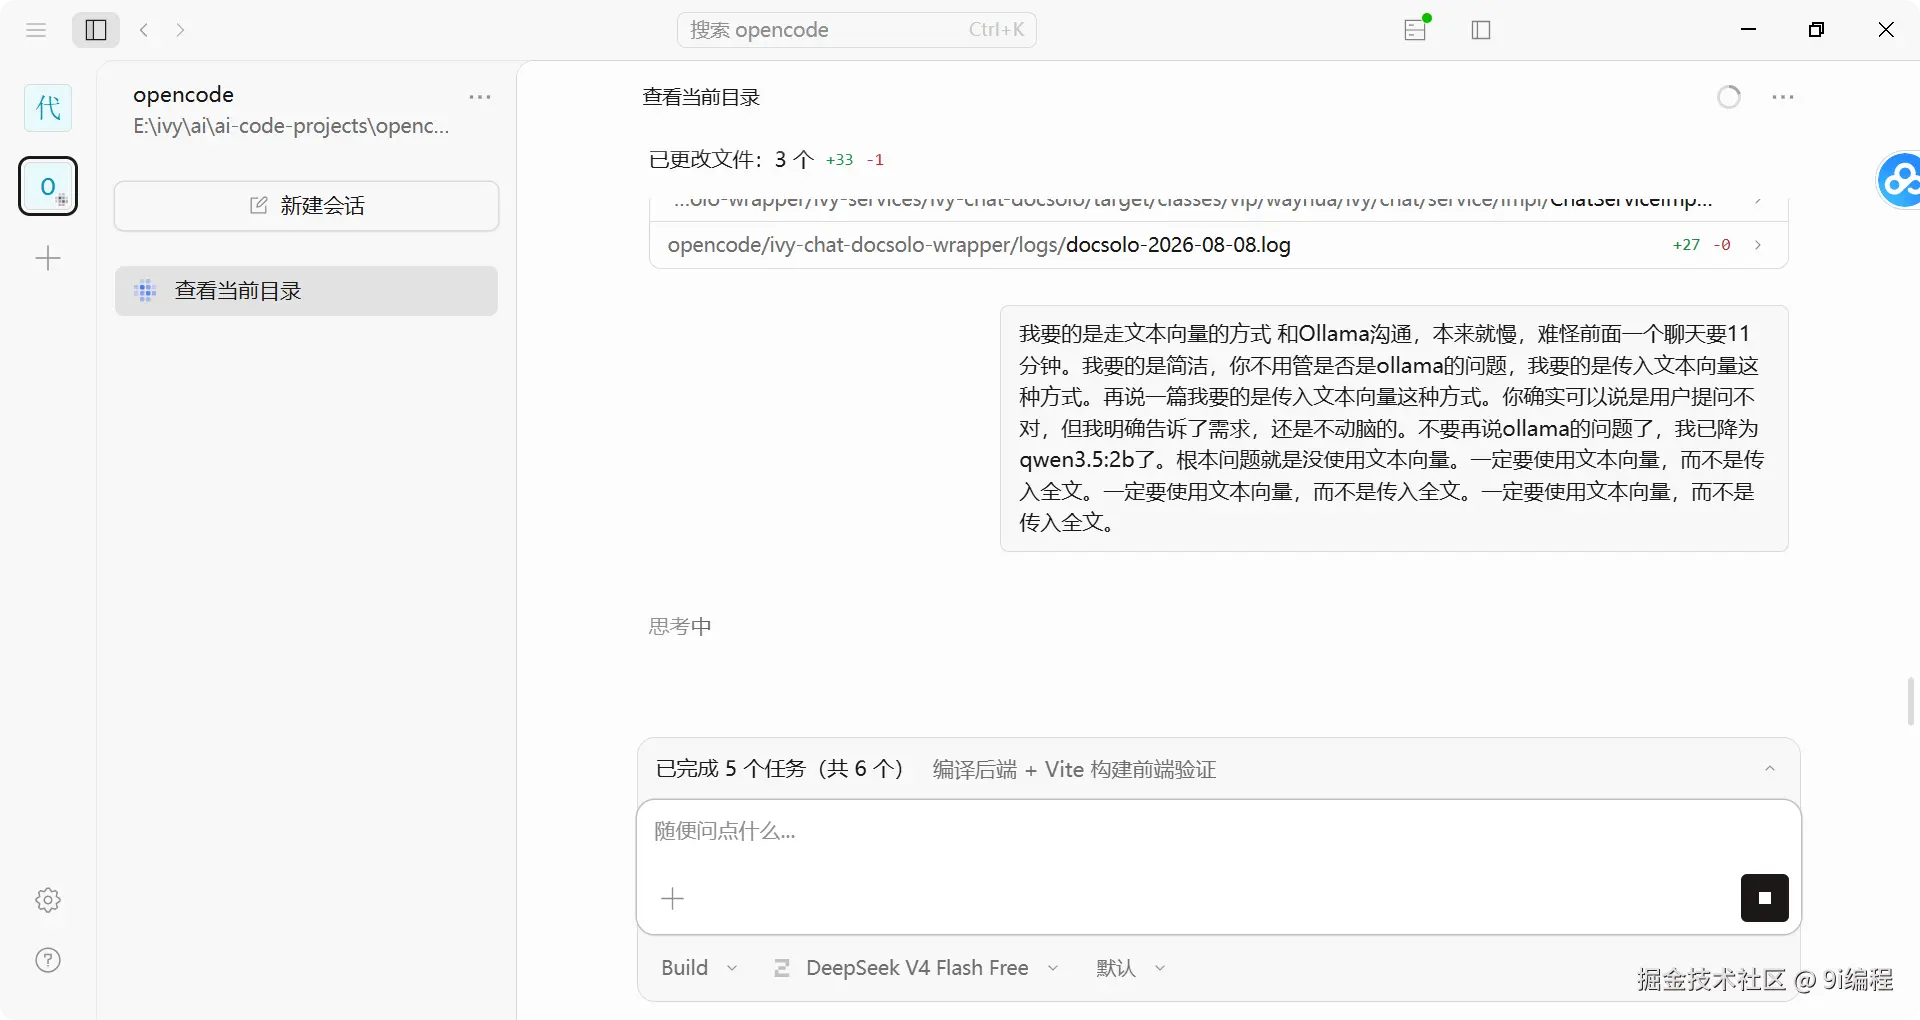Click the 思考中 status text

[x=680, y=627]
